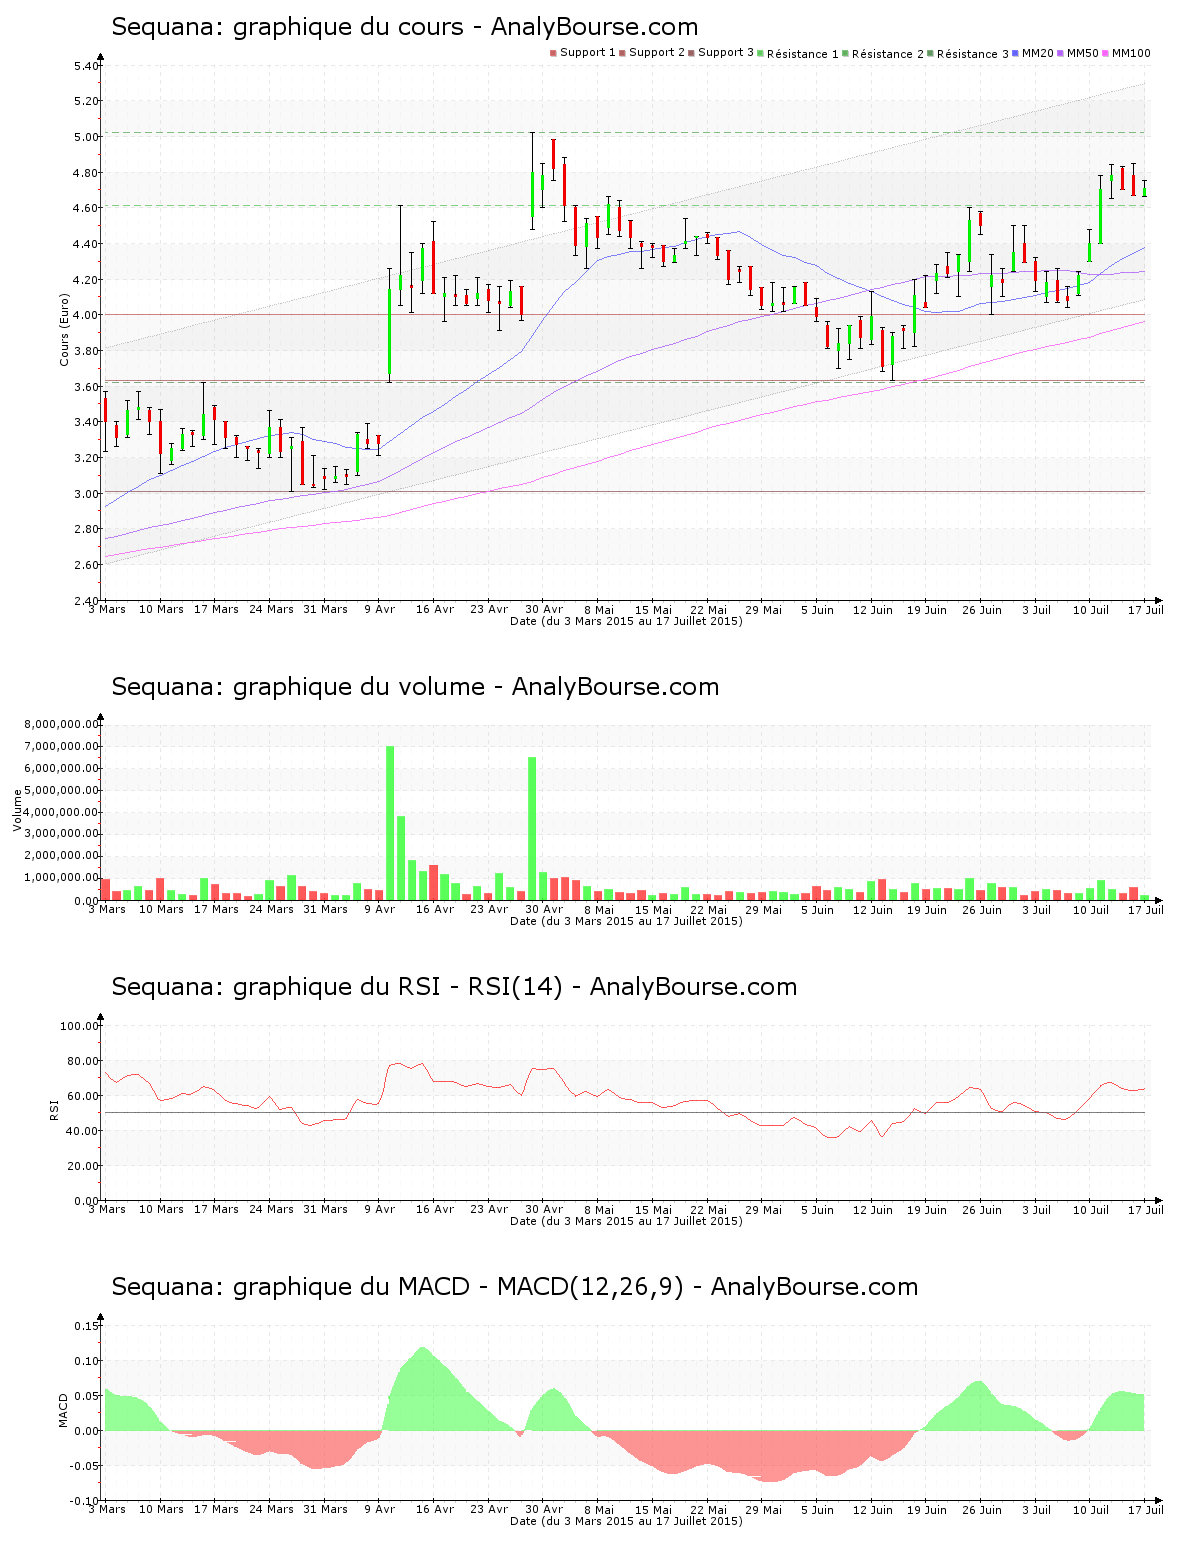Click '26 Juin' date on the volume chart
1200x1550 pixels.
coord(982,909)
